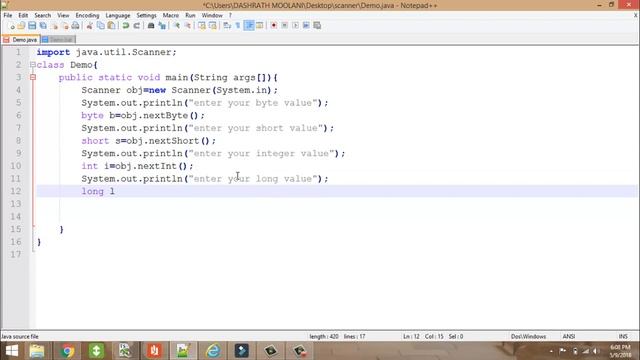Viewport: 640px width, 360px height.
Task: Show hidden tray icons arrow
Action: [x=551, y=351]
